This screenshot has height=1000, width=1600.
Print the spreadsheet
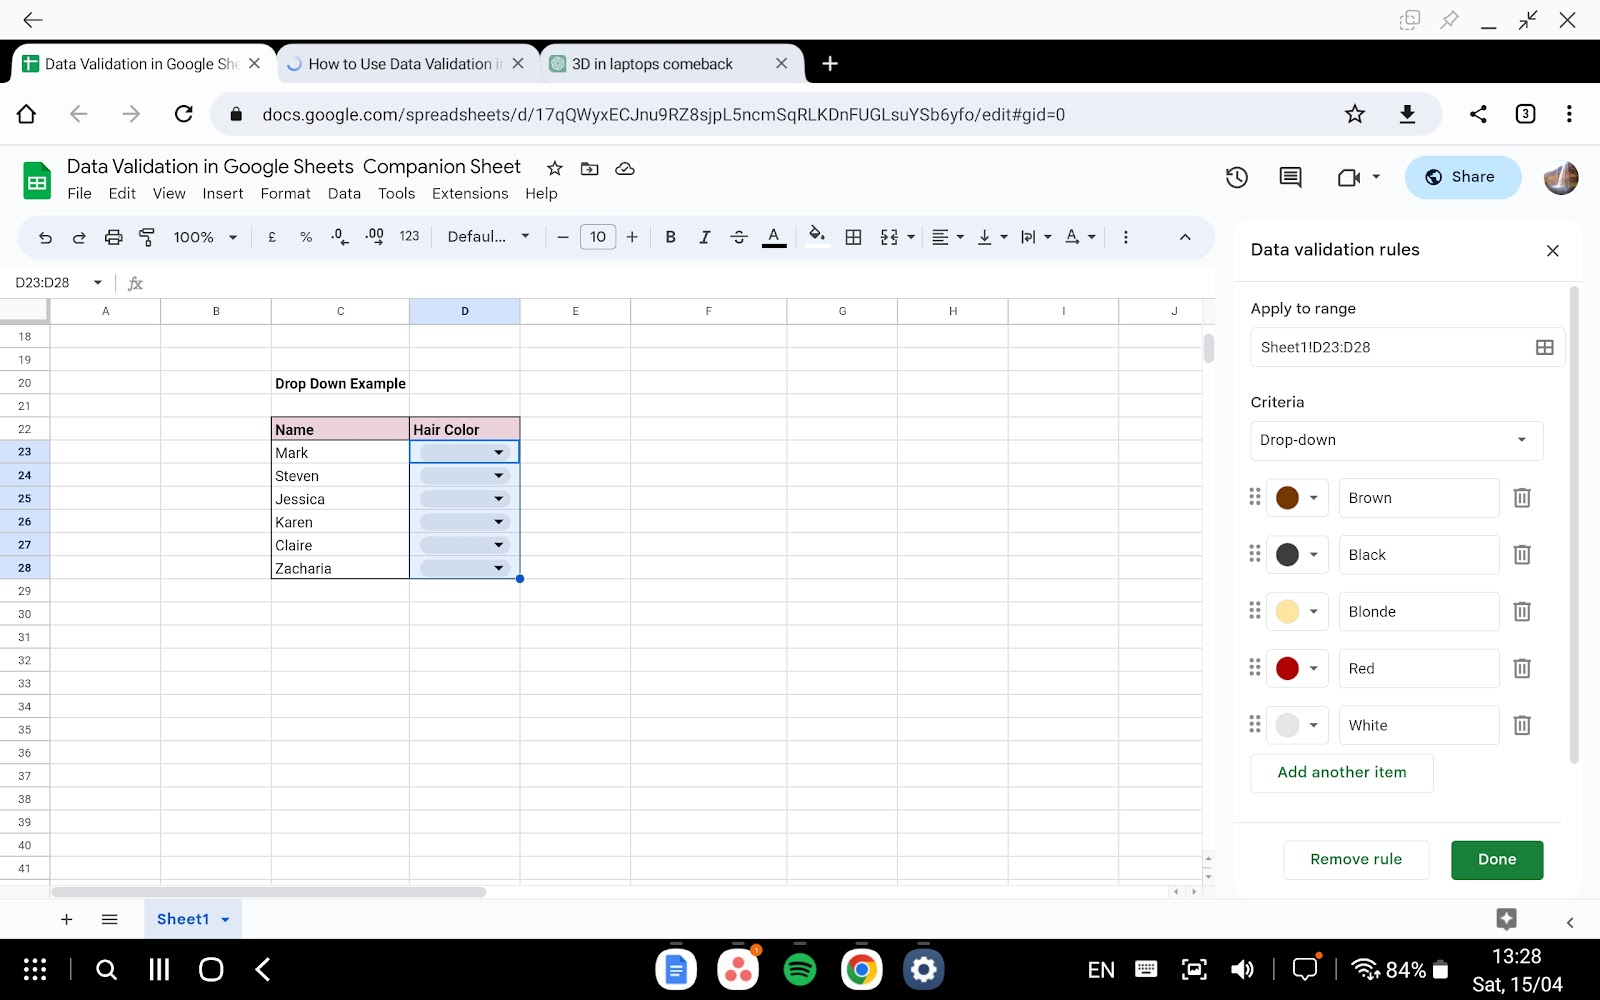point(113,237)
